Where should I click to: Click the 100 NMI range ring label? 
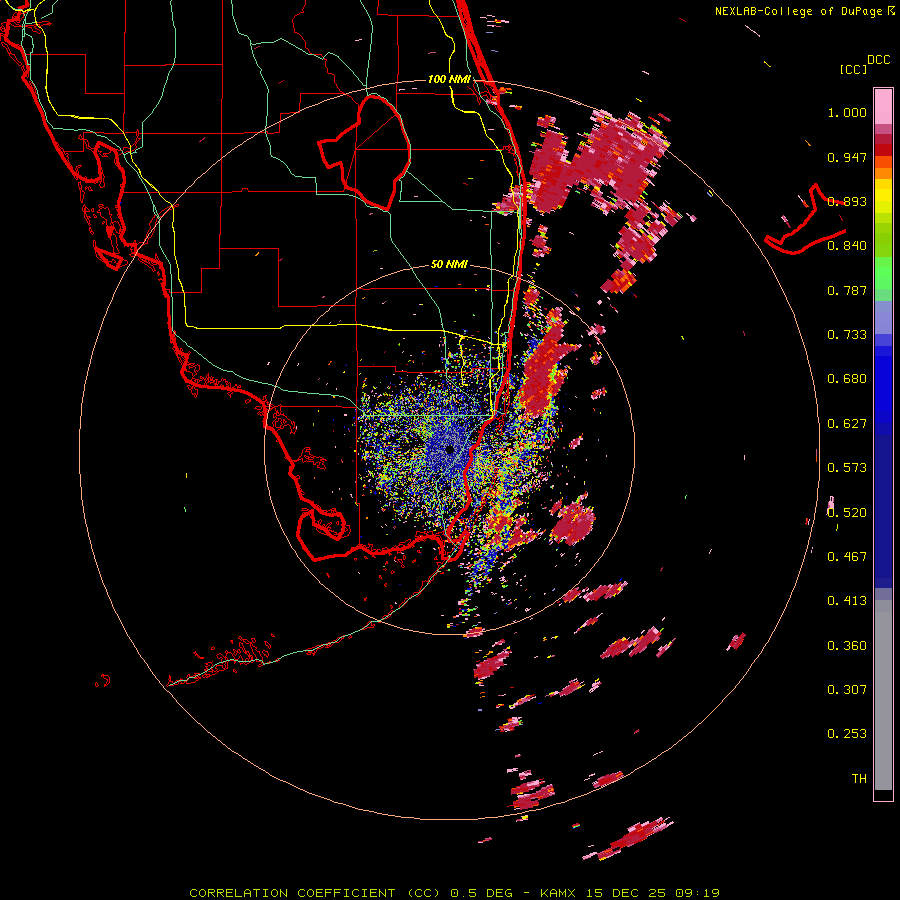449,79
